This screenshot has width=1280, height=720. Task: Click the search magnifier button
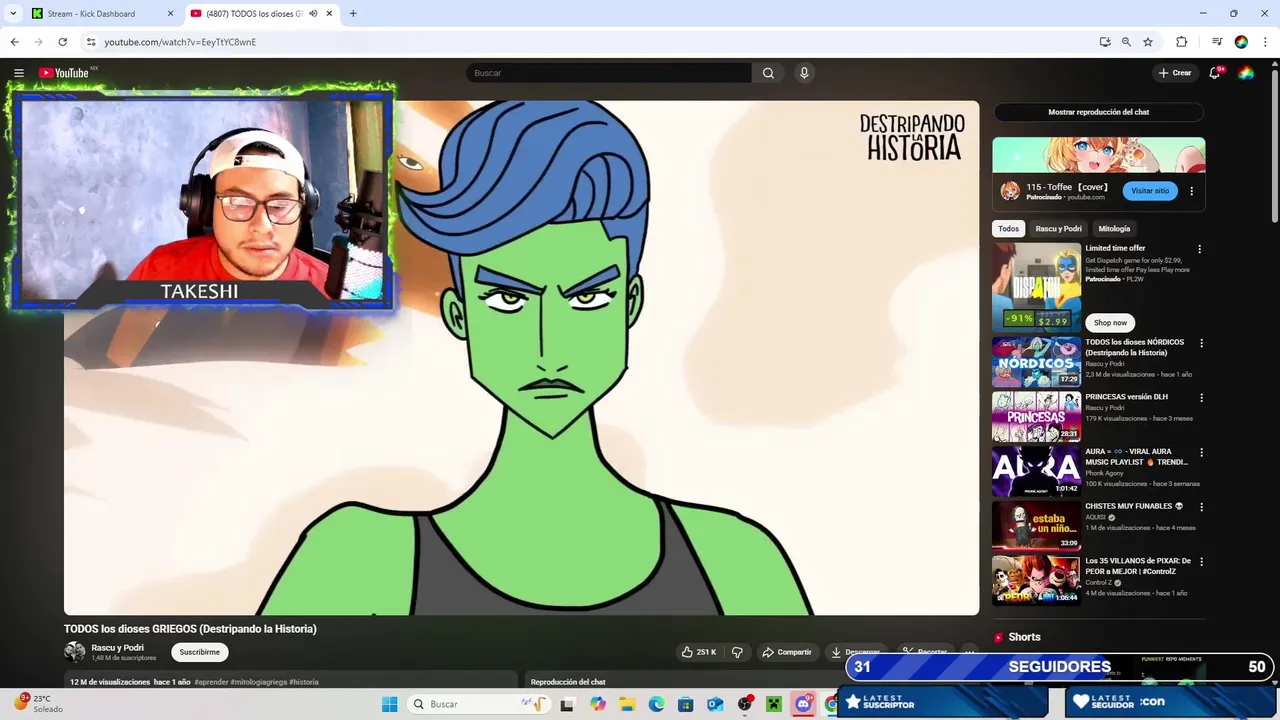pos(768,73)
